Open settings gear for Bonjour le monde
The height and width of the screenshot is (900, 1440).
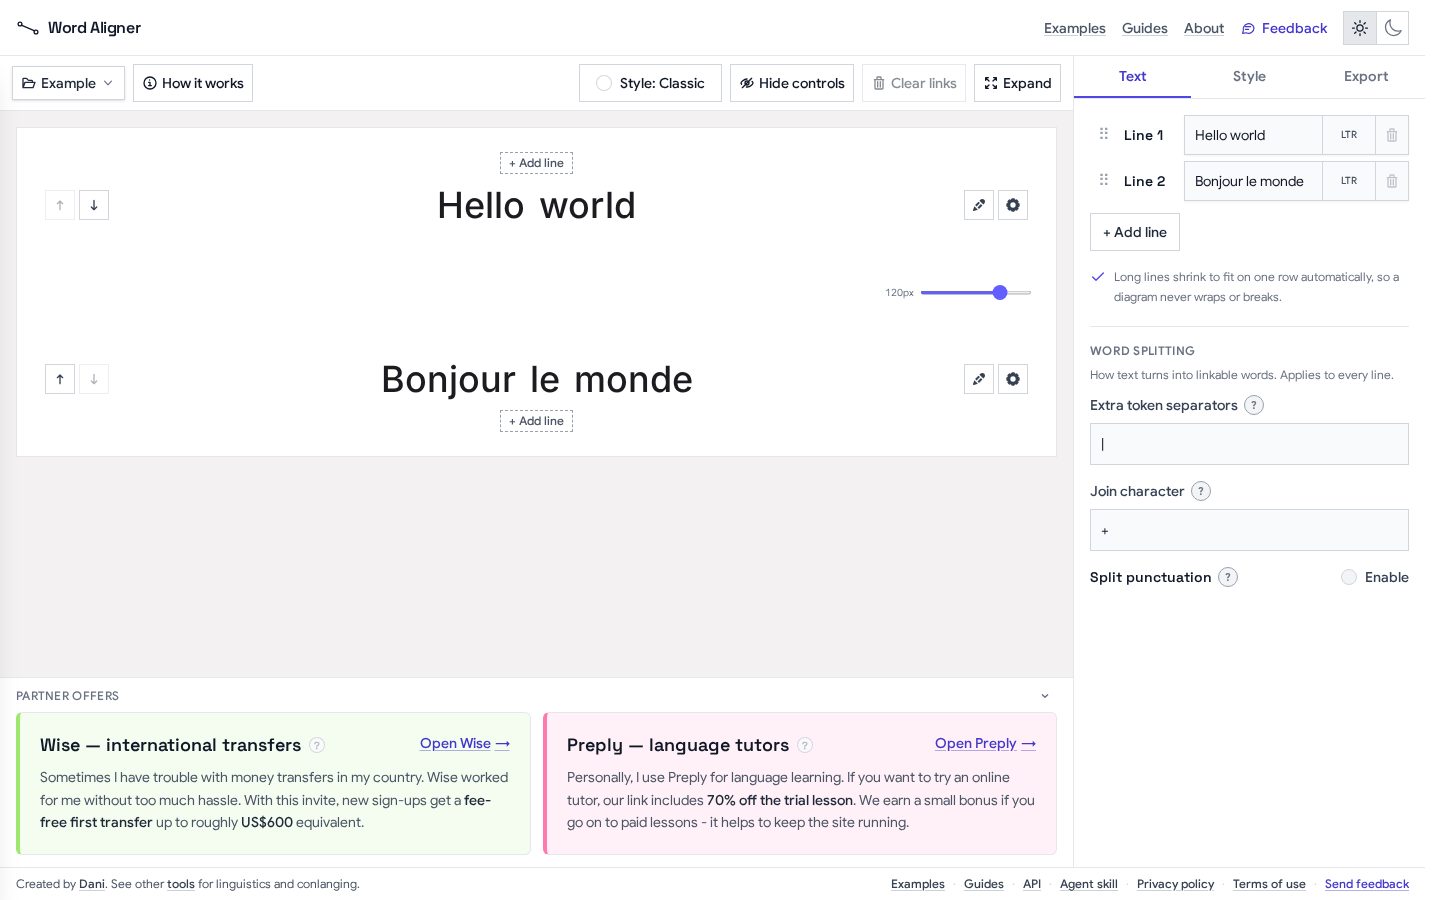click(x=1013, y=379)
